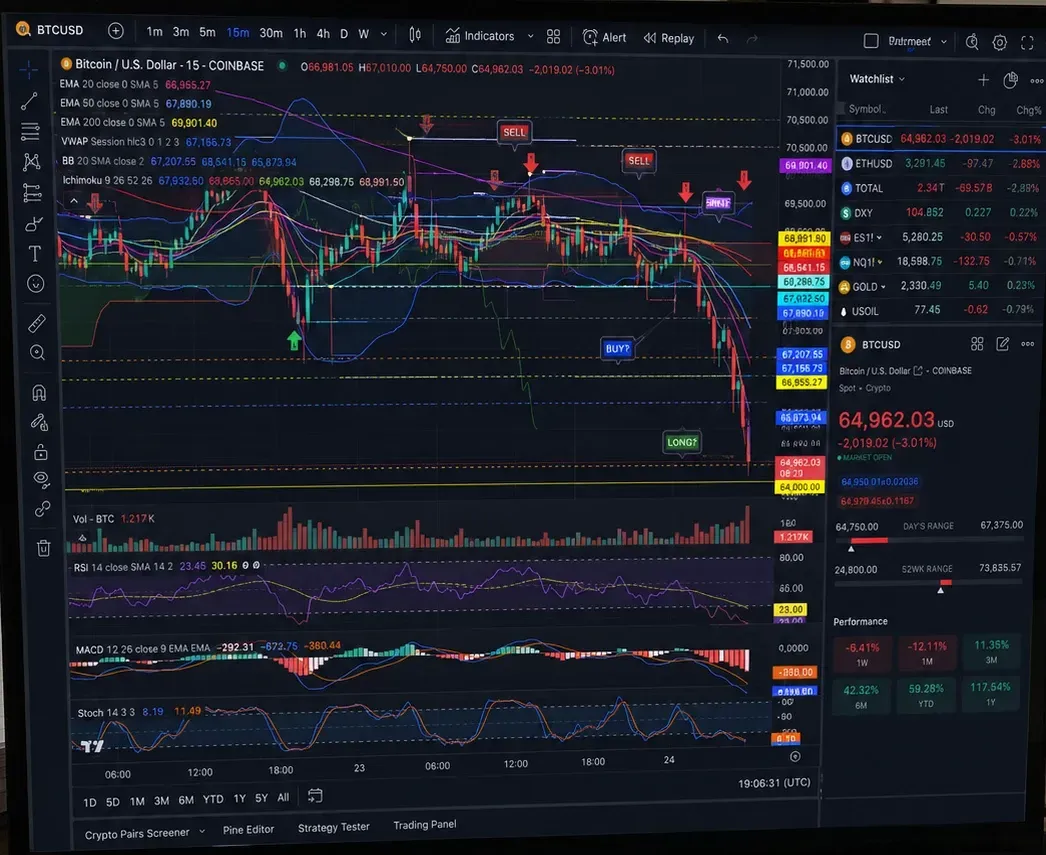The height and width of the screenshot is (855, 1046).
Task: Activate the zoom in tool
Action: [x=37, y=353]
